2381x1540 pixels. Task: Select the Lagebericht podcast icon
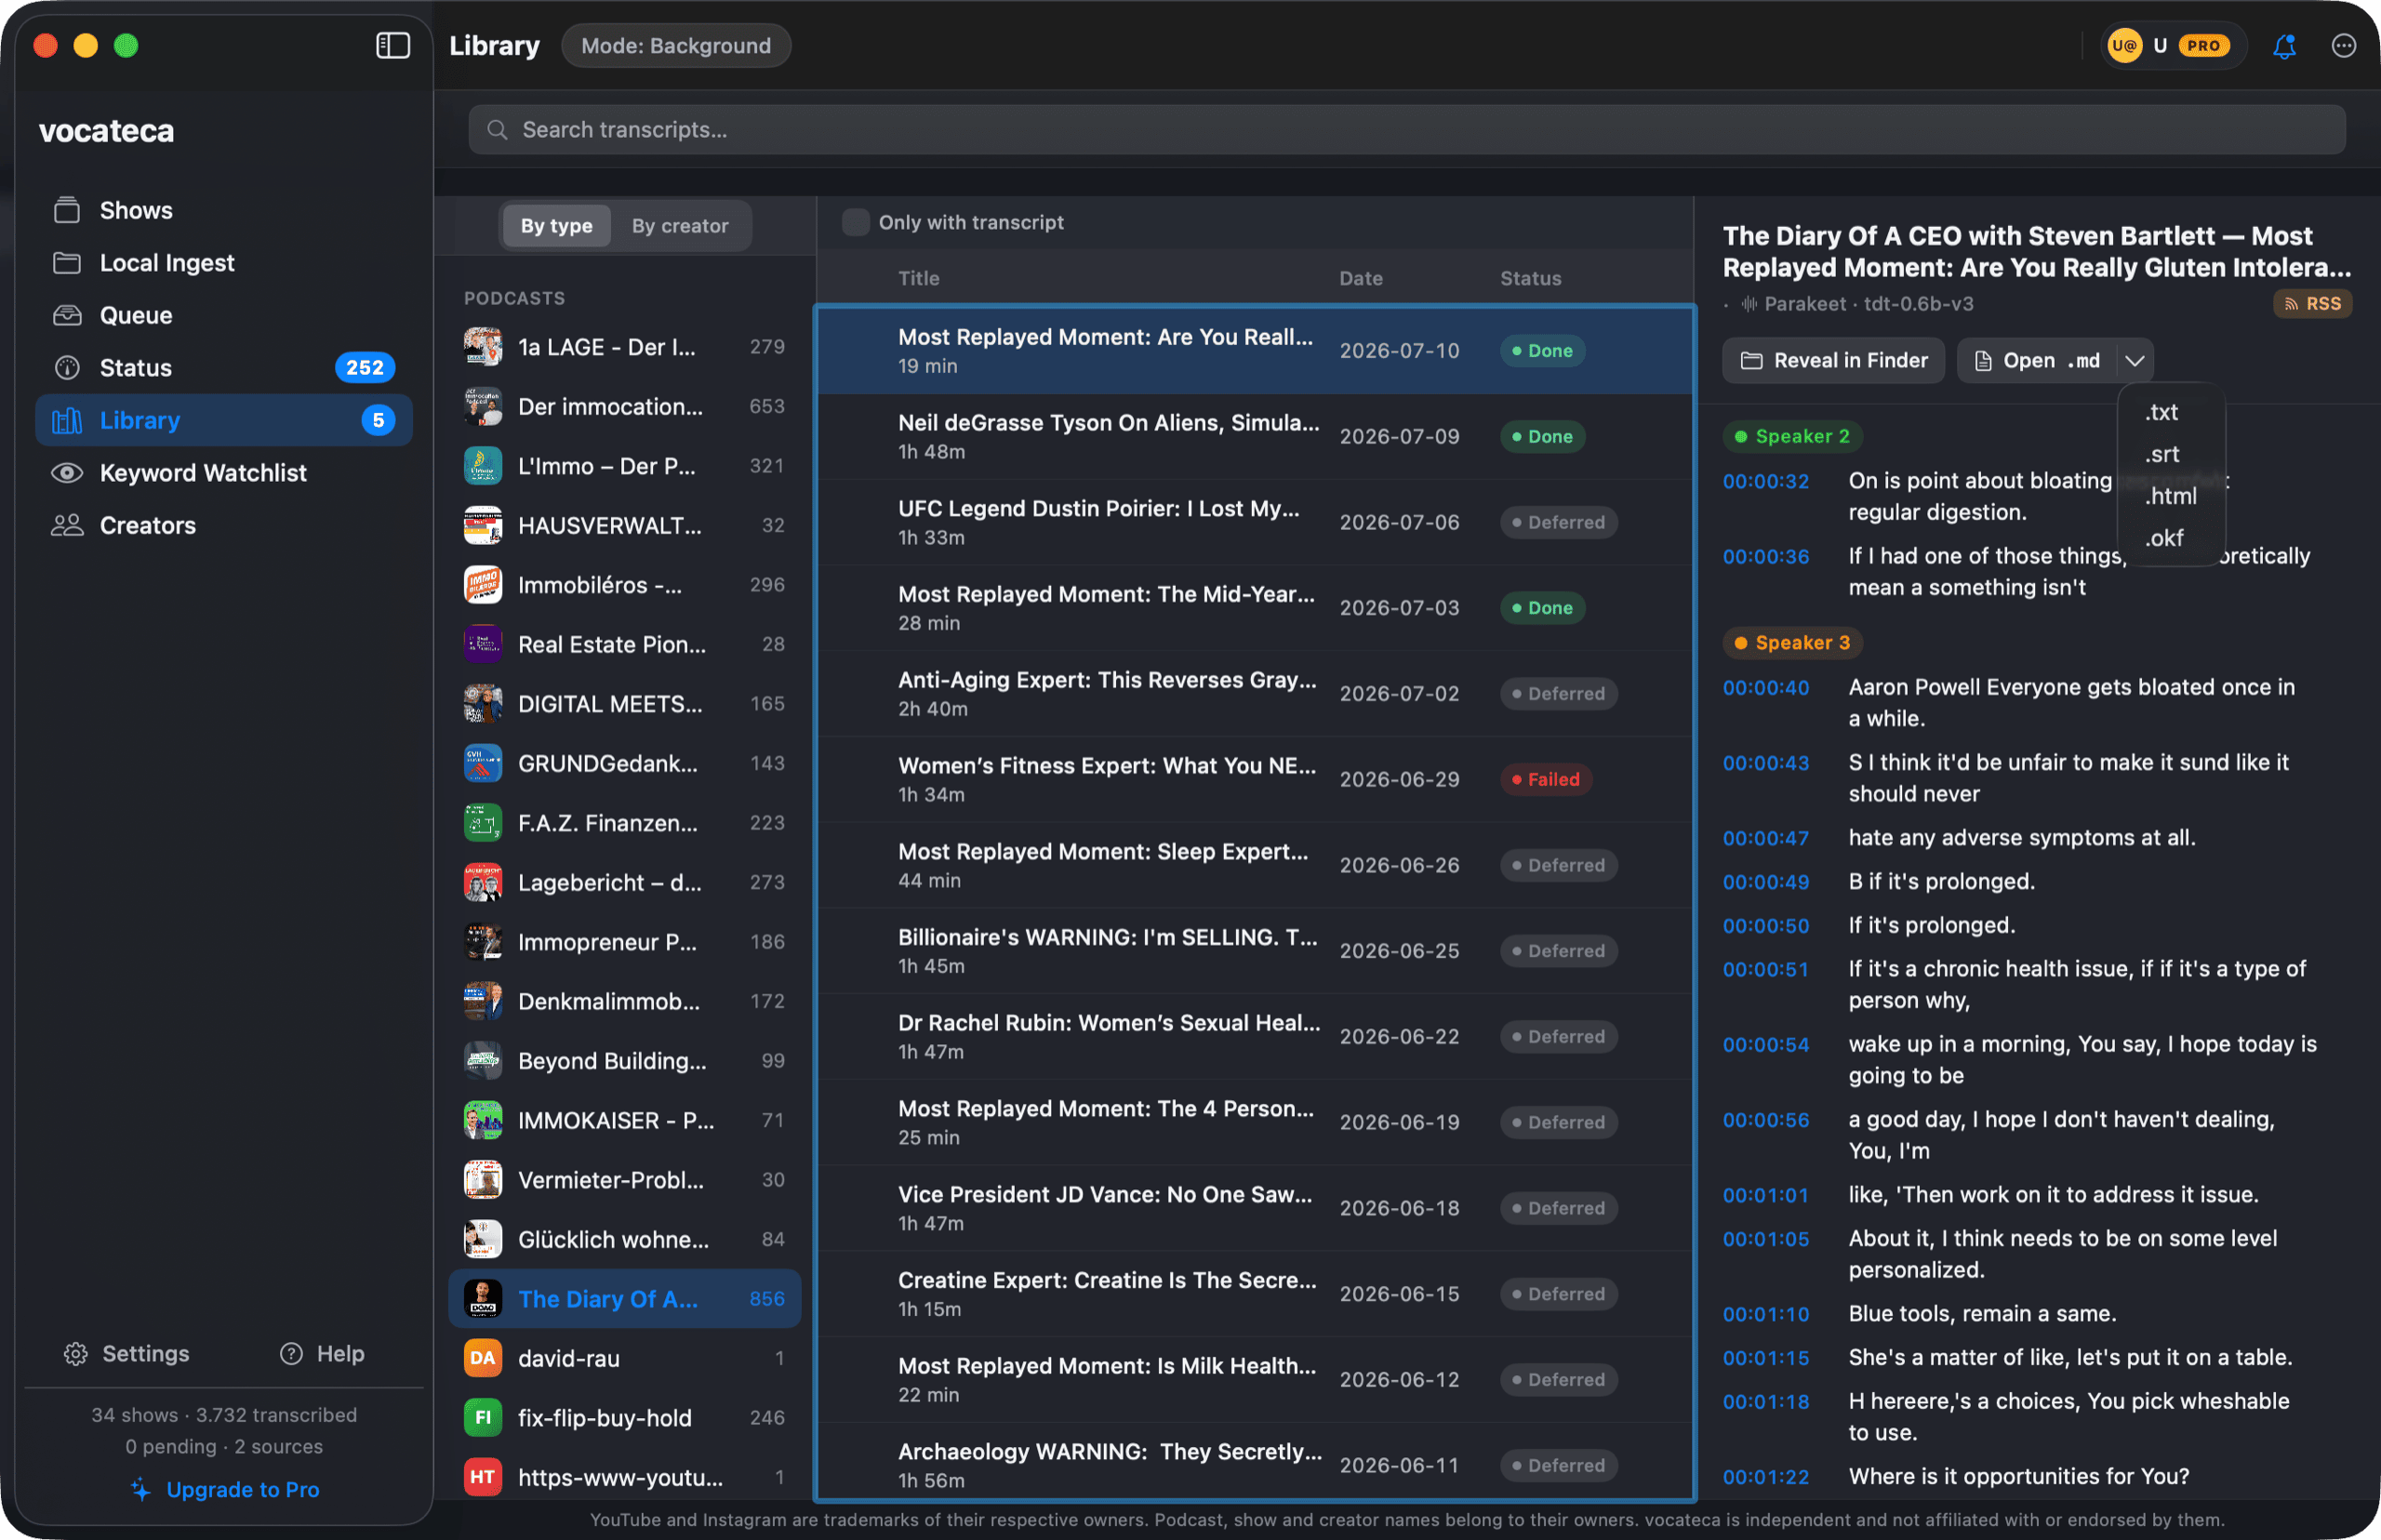click(x=483, y=883)
